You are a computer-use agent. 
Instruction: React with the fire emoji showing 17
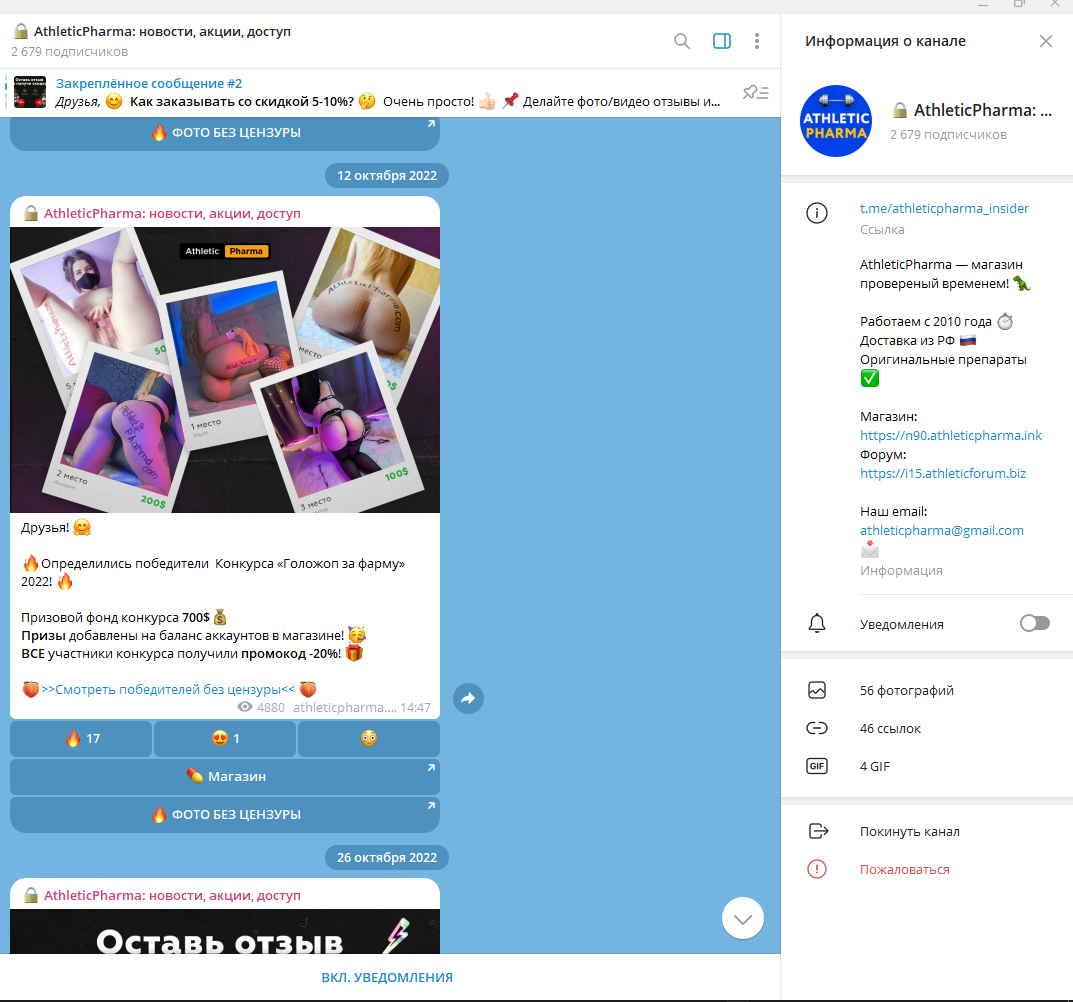(x=81, y=739)
